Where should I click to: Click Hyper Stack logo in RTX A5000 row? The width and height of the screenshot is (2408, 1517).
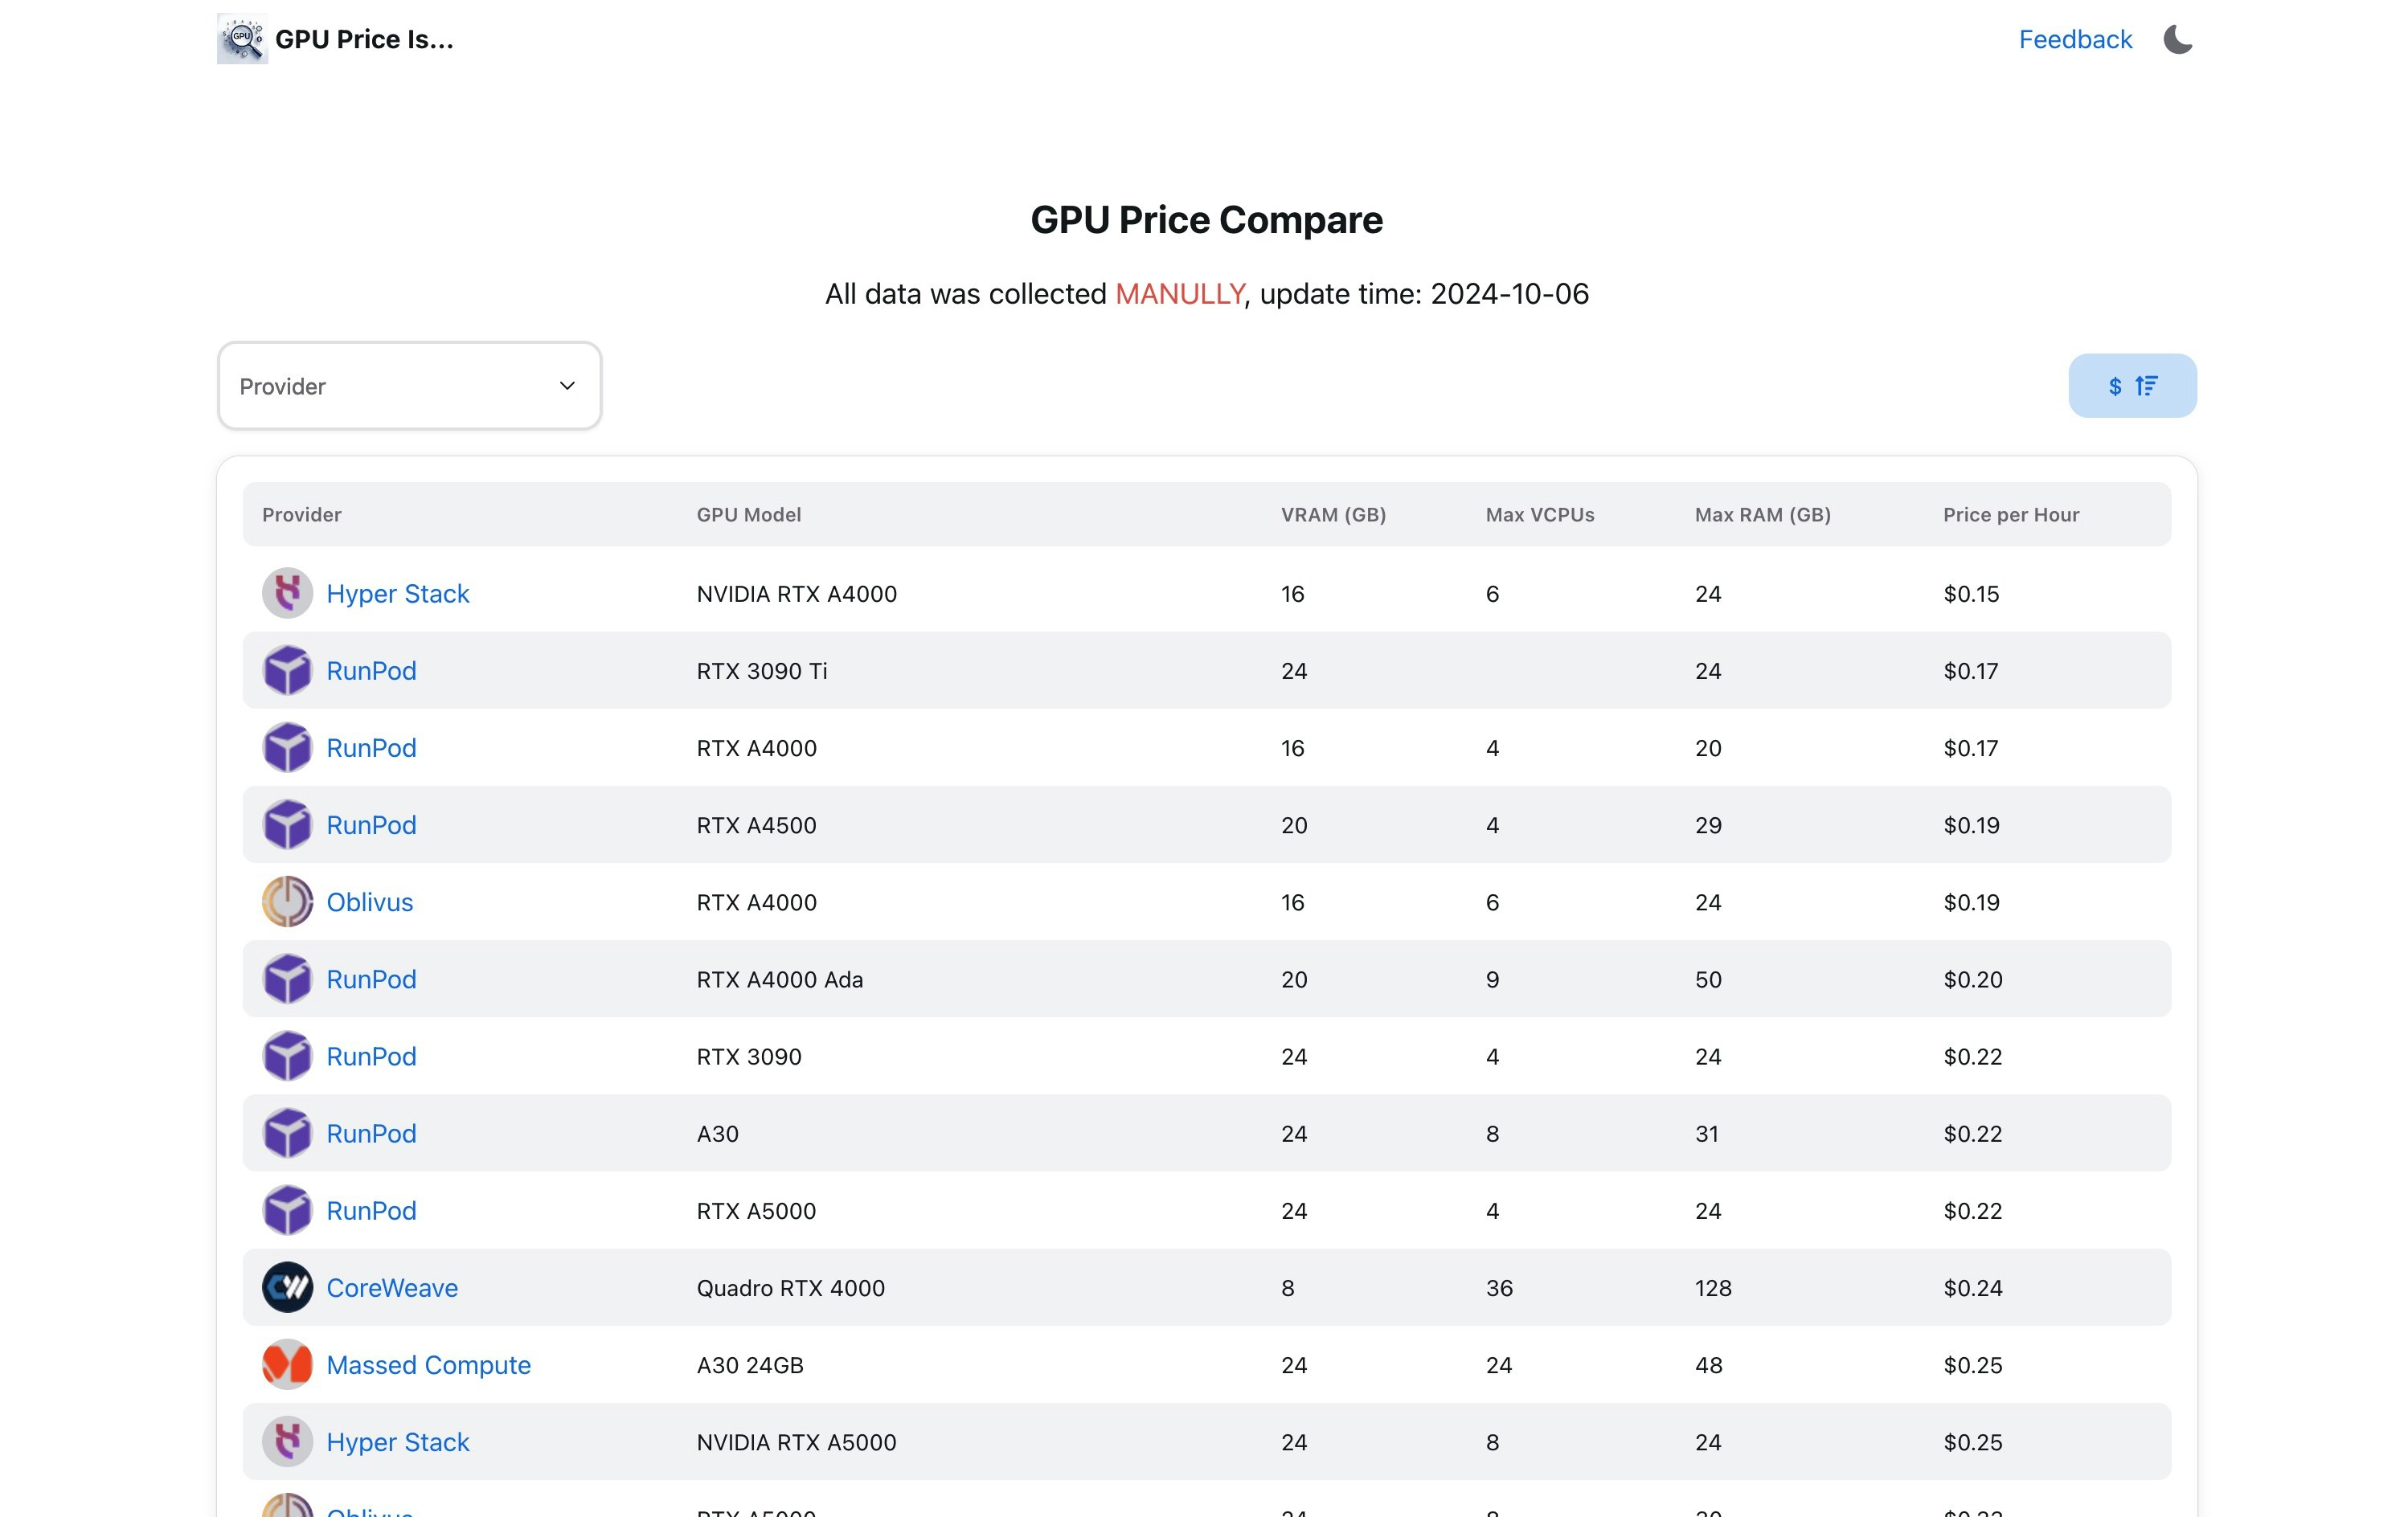pyautogui.click(x=287, y=1442)
